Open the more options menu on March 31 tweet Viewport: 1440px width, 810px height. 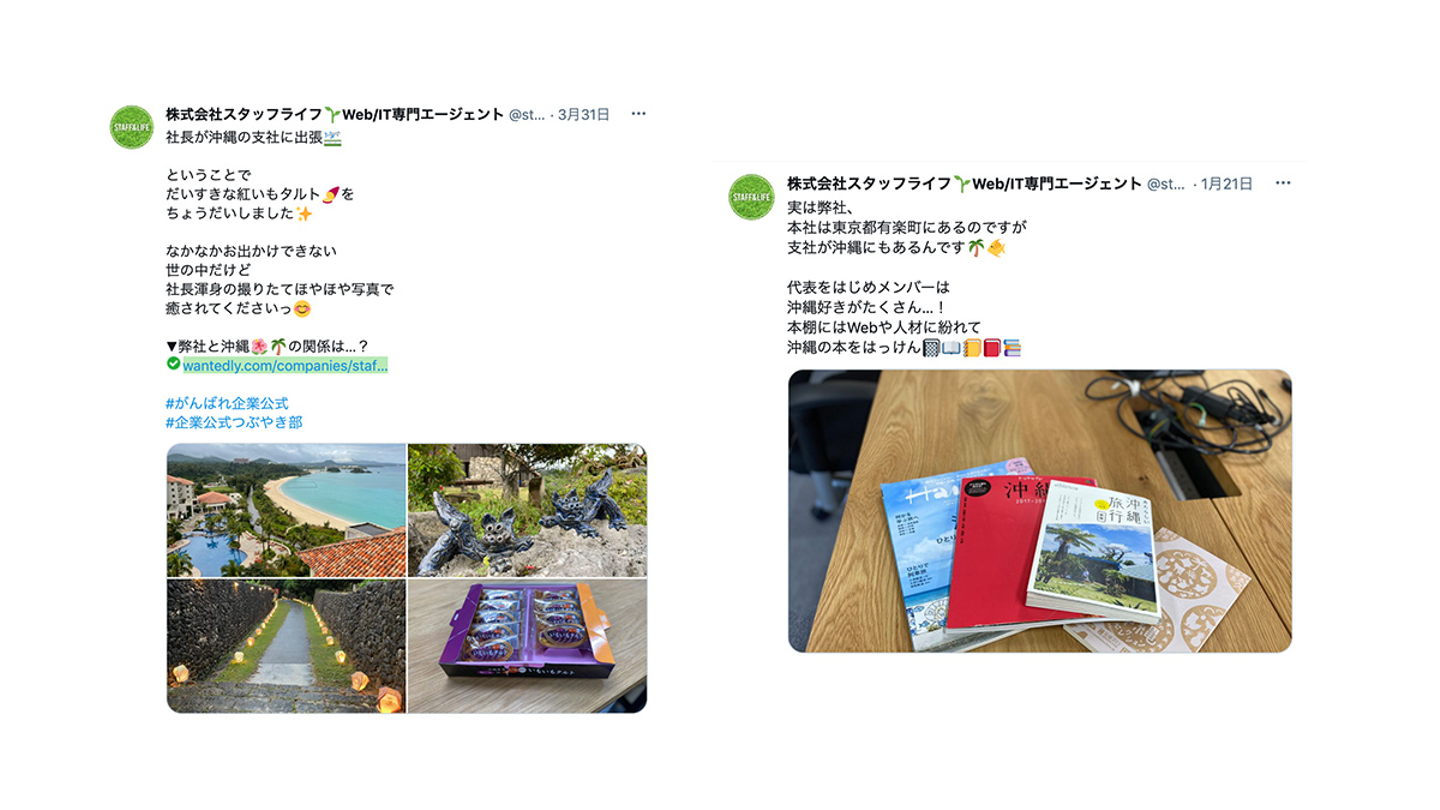point(638,114)
